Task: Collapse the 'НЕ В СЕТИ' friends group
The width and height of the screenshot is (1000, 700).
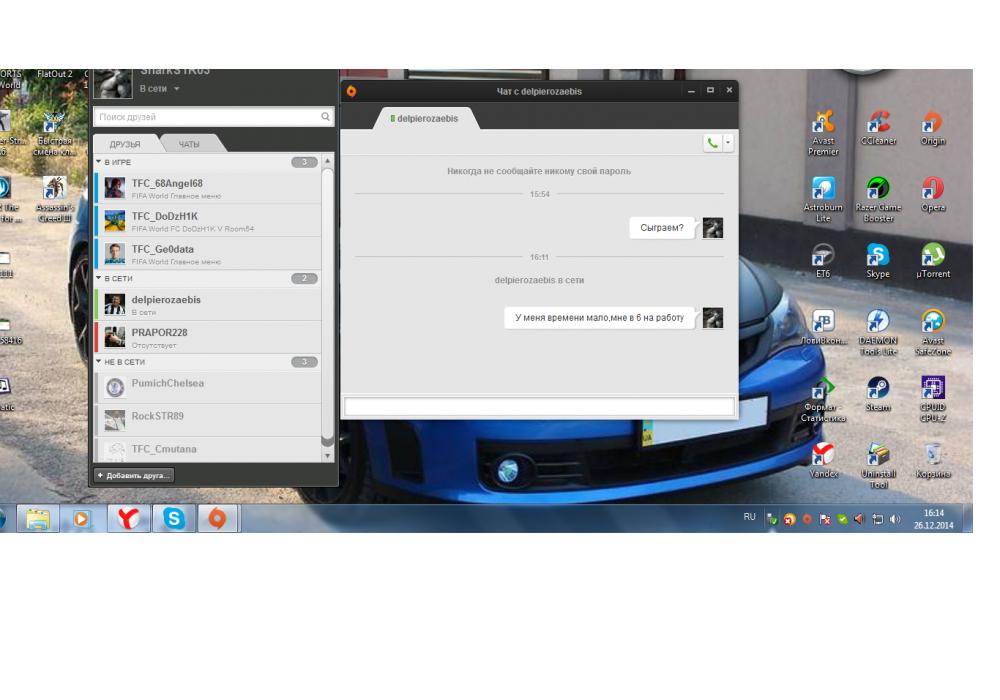Action: (99, 362)
